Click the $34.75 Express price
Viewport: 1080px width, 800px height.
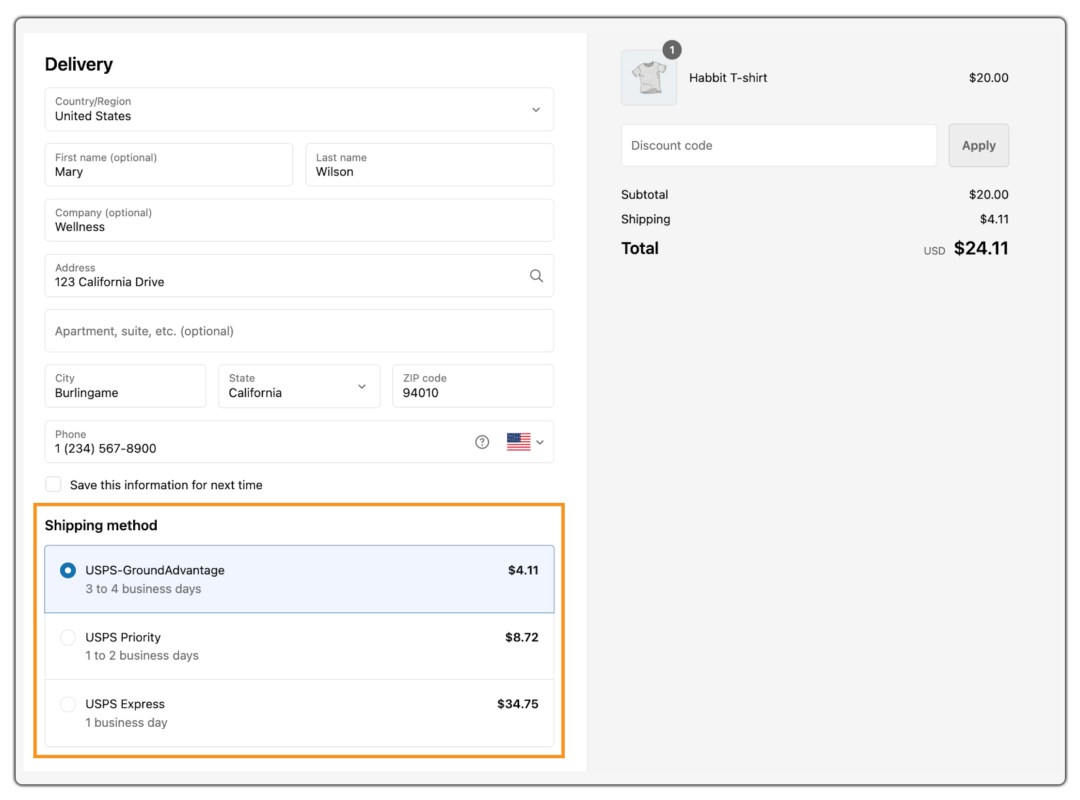(x=518, y=704)
